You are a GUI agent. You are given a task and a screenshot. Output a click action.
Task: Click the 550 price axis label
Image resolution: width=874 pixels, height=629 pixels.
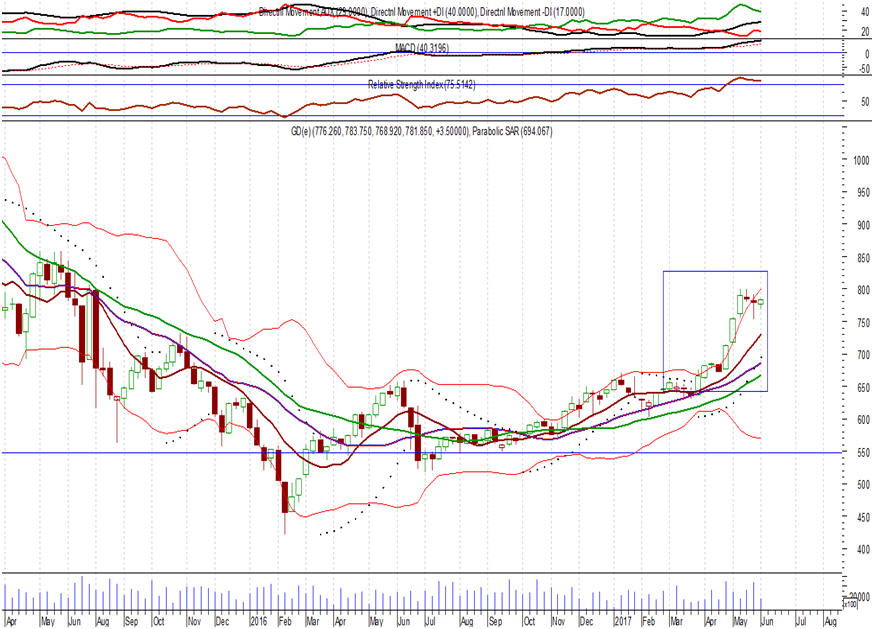pyautogui.click(x=863, y=453)
